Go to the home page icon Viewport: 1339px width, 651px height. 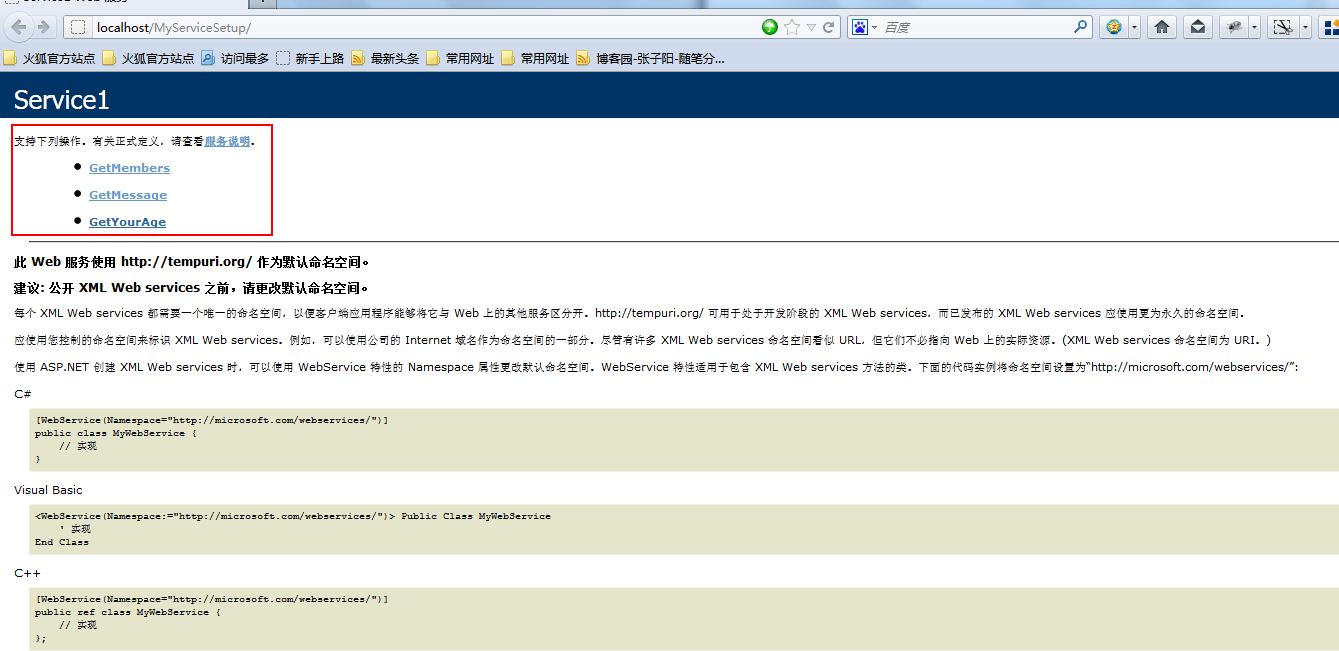click(1161, 28)
